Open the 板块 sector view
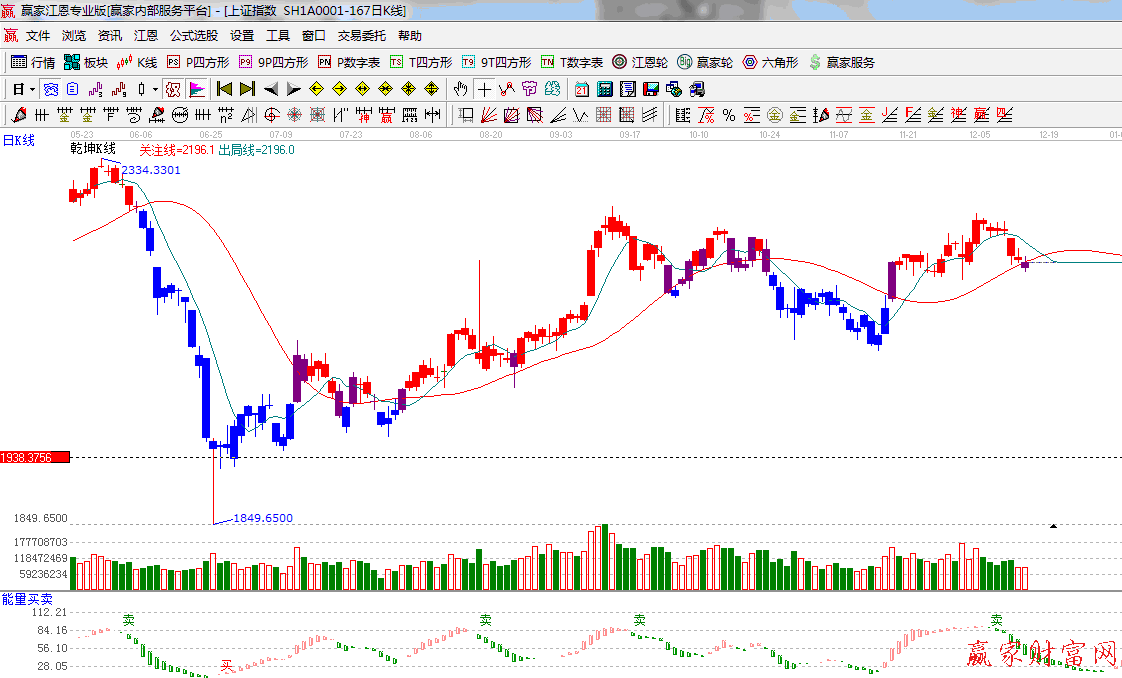This screenshot has width=1122, height=678. 86,62
